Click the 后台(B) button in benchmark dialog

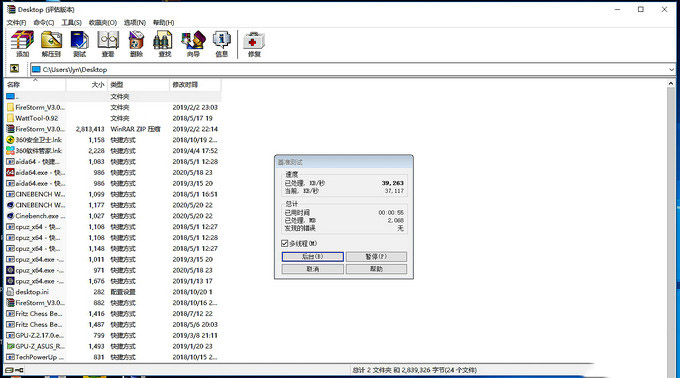click(x=313, y=257)
